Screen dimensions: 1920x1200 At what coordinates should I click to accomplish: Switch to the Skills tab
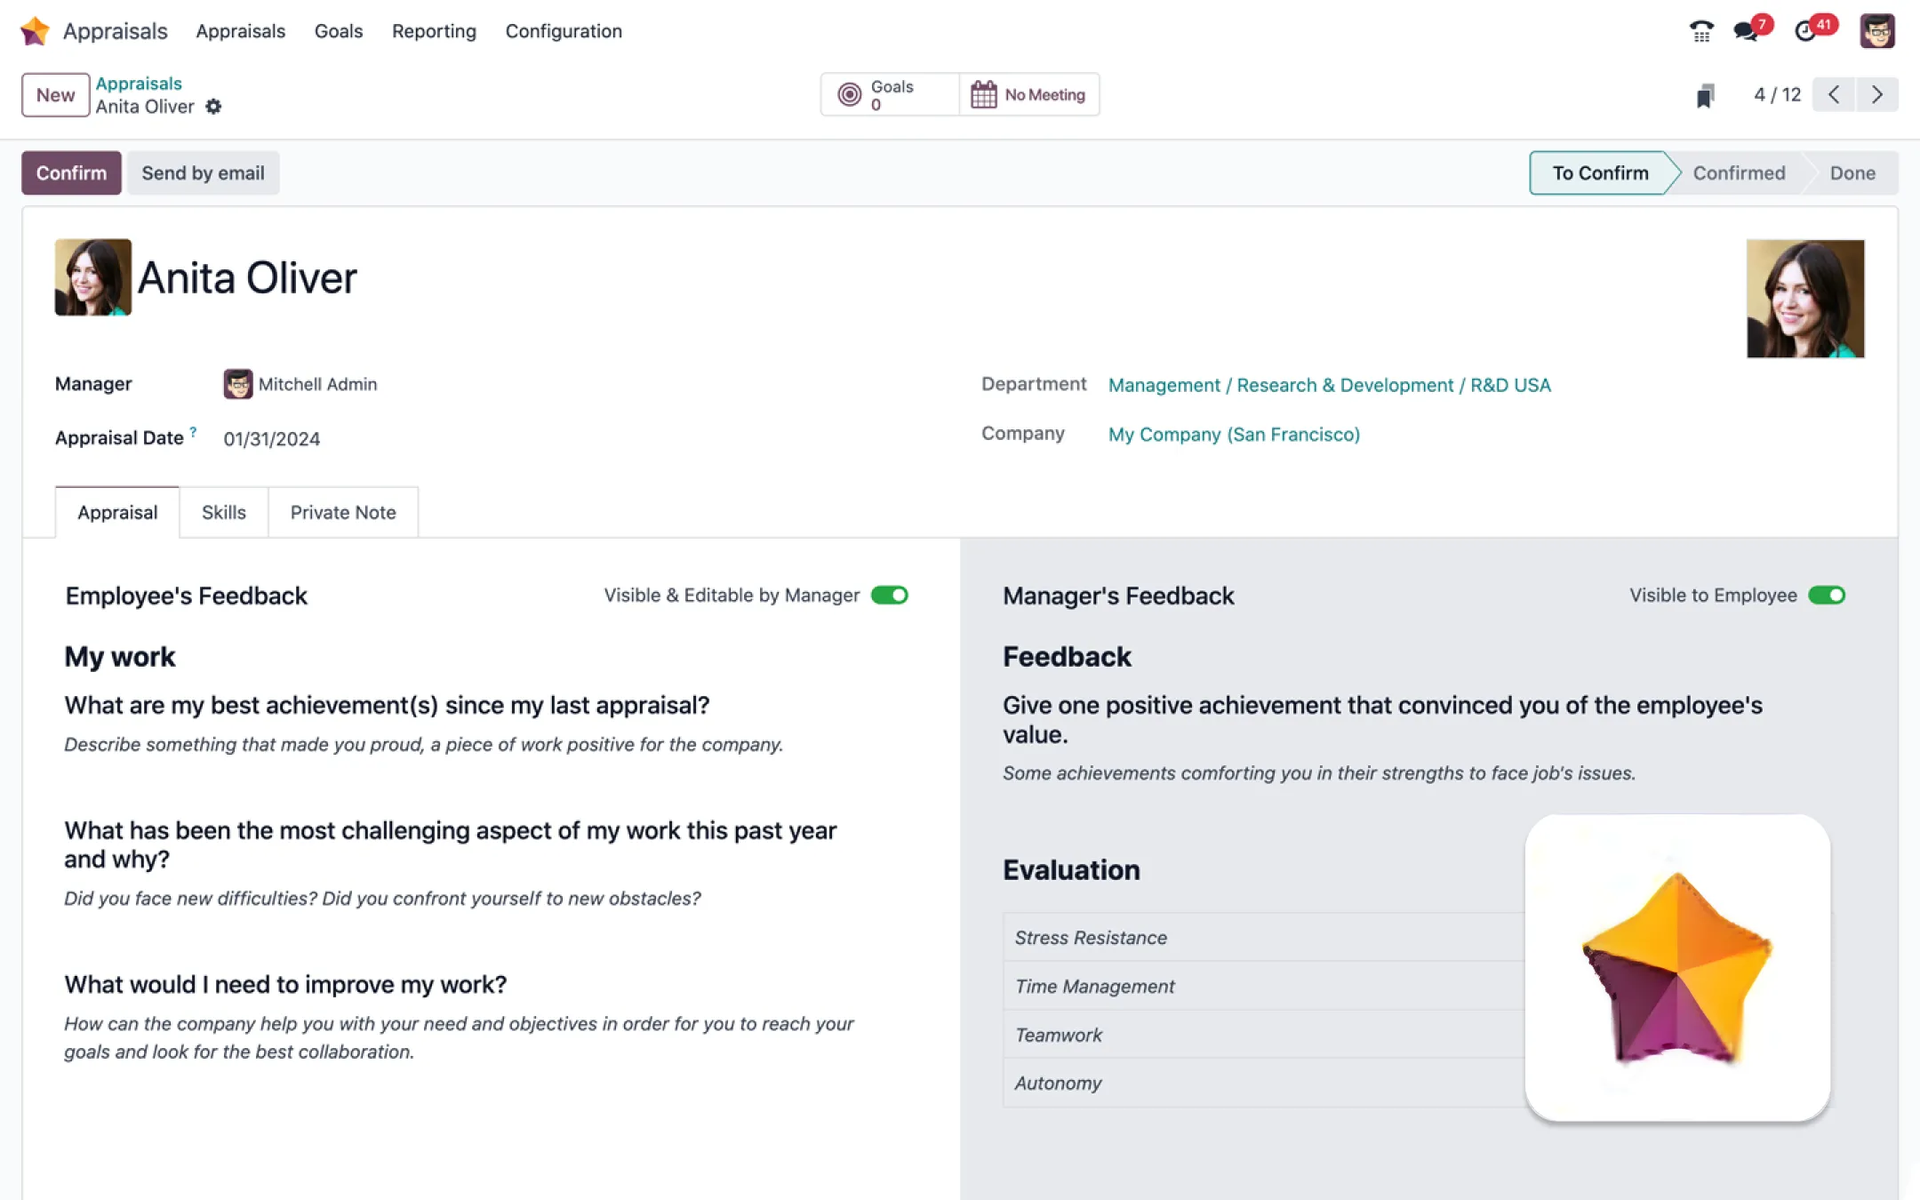tap(224, 512)
